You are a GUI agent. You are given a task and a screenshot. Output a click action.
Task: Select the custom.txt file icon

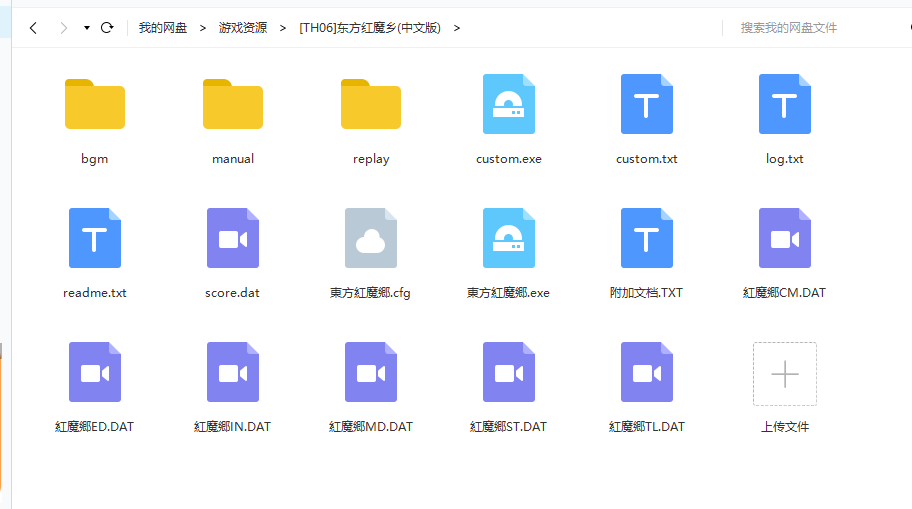tap(647, 104)
